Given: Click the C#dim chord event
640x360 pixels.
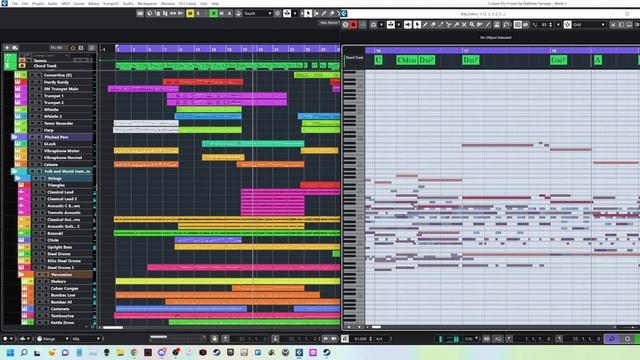Looking at the screenshot, I should pos(407,60).
